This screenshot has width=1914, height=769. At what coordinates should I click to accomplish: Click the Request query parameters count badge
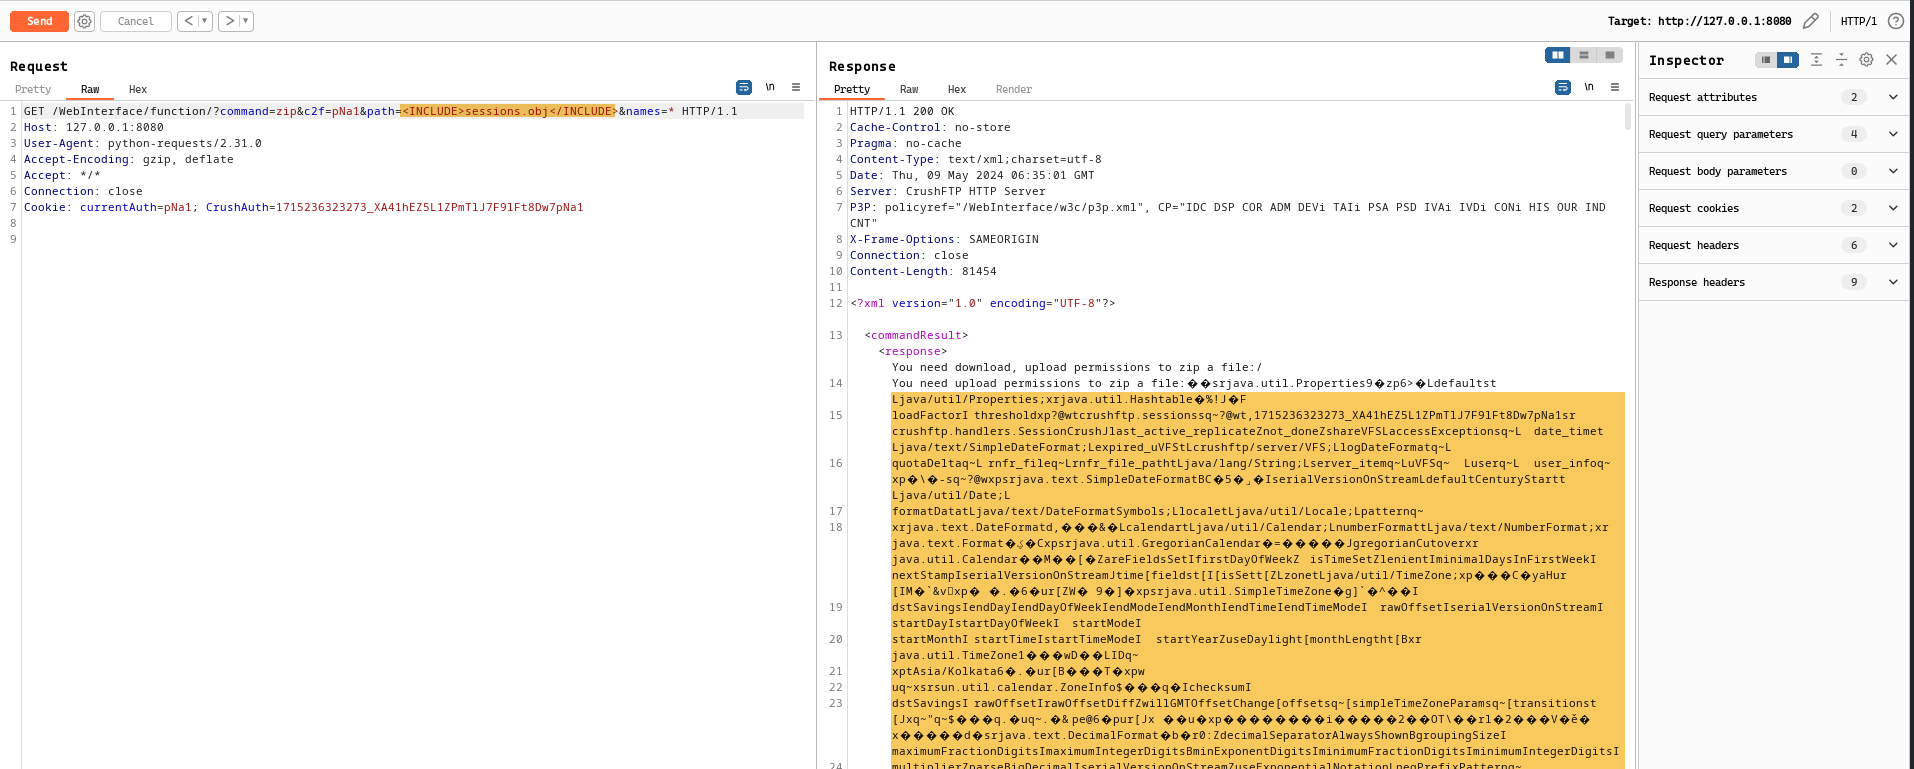click(1854, 134)
